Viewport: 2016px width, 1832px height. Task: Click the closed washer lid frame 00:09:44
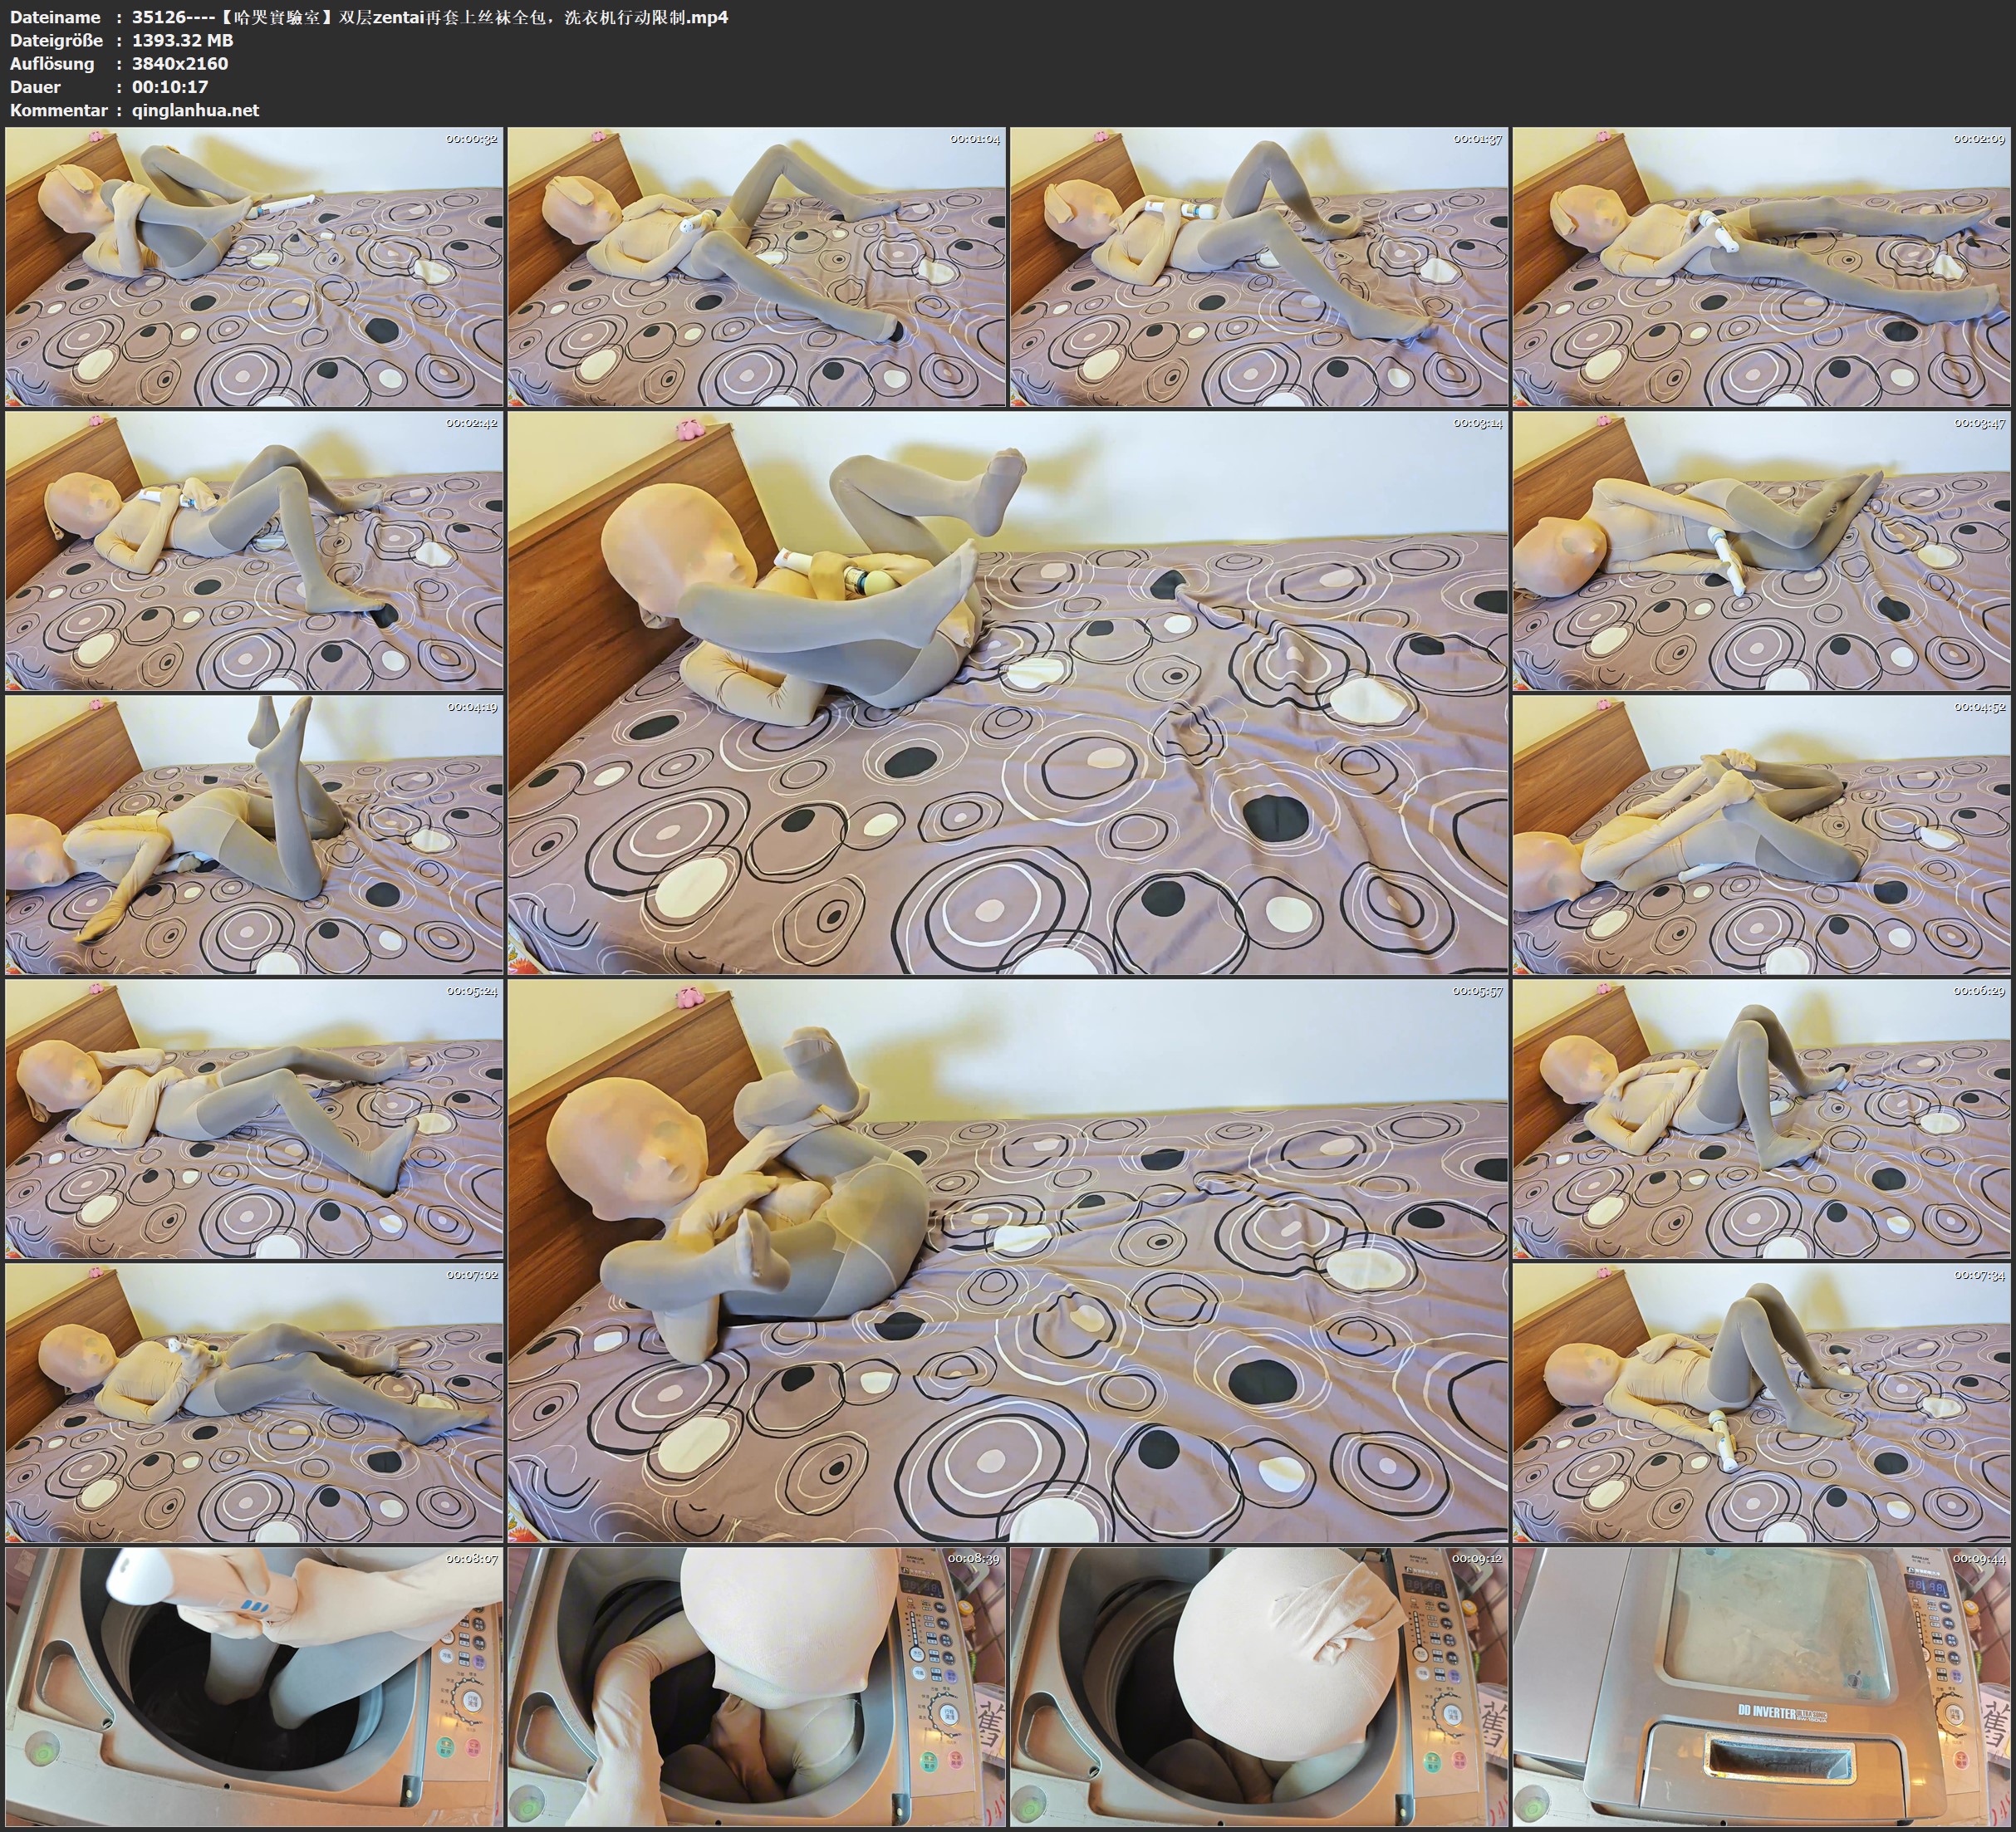coord(1761,1686)
